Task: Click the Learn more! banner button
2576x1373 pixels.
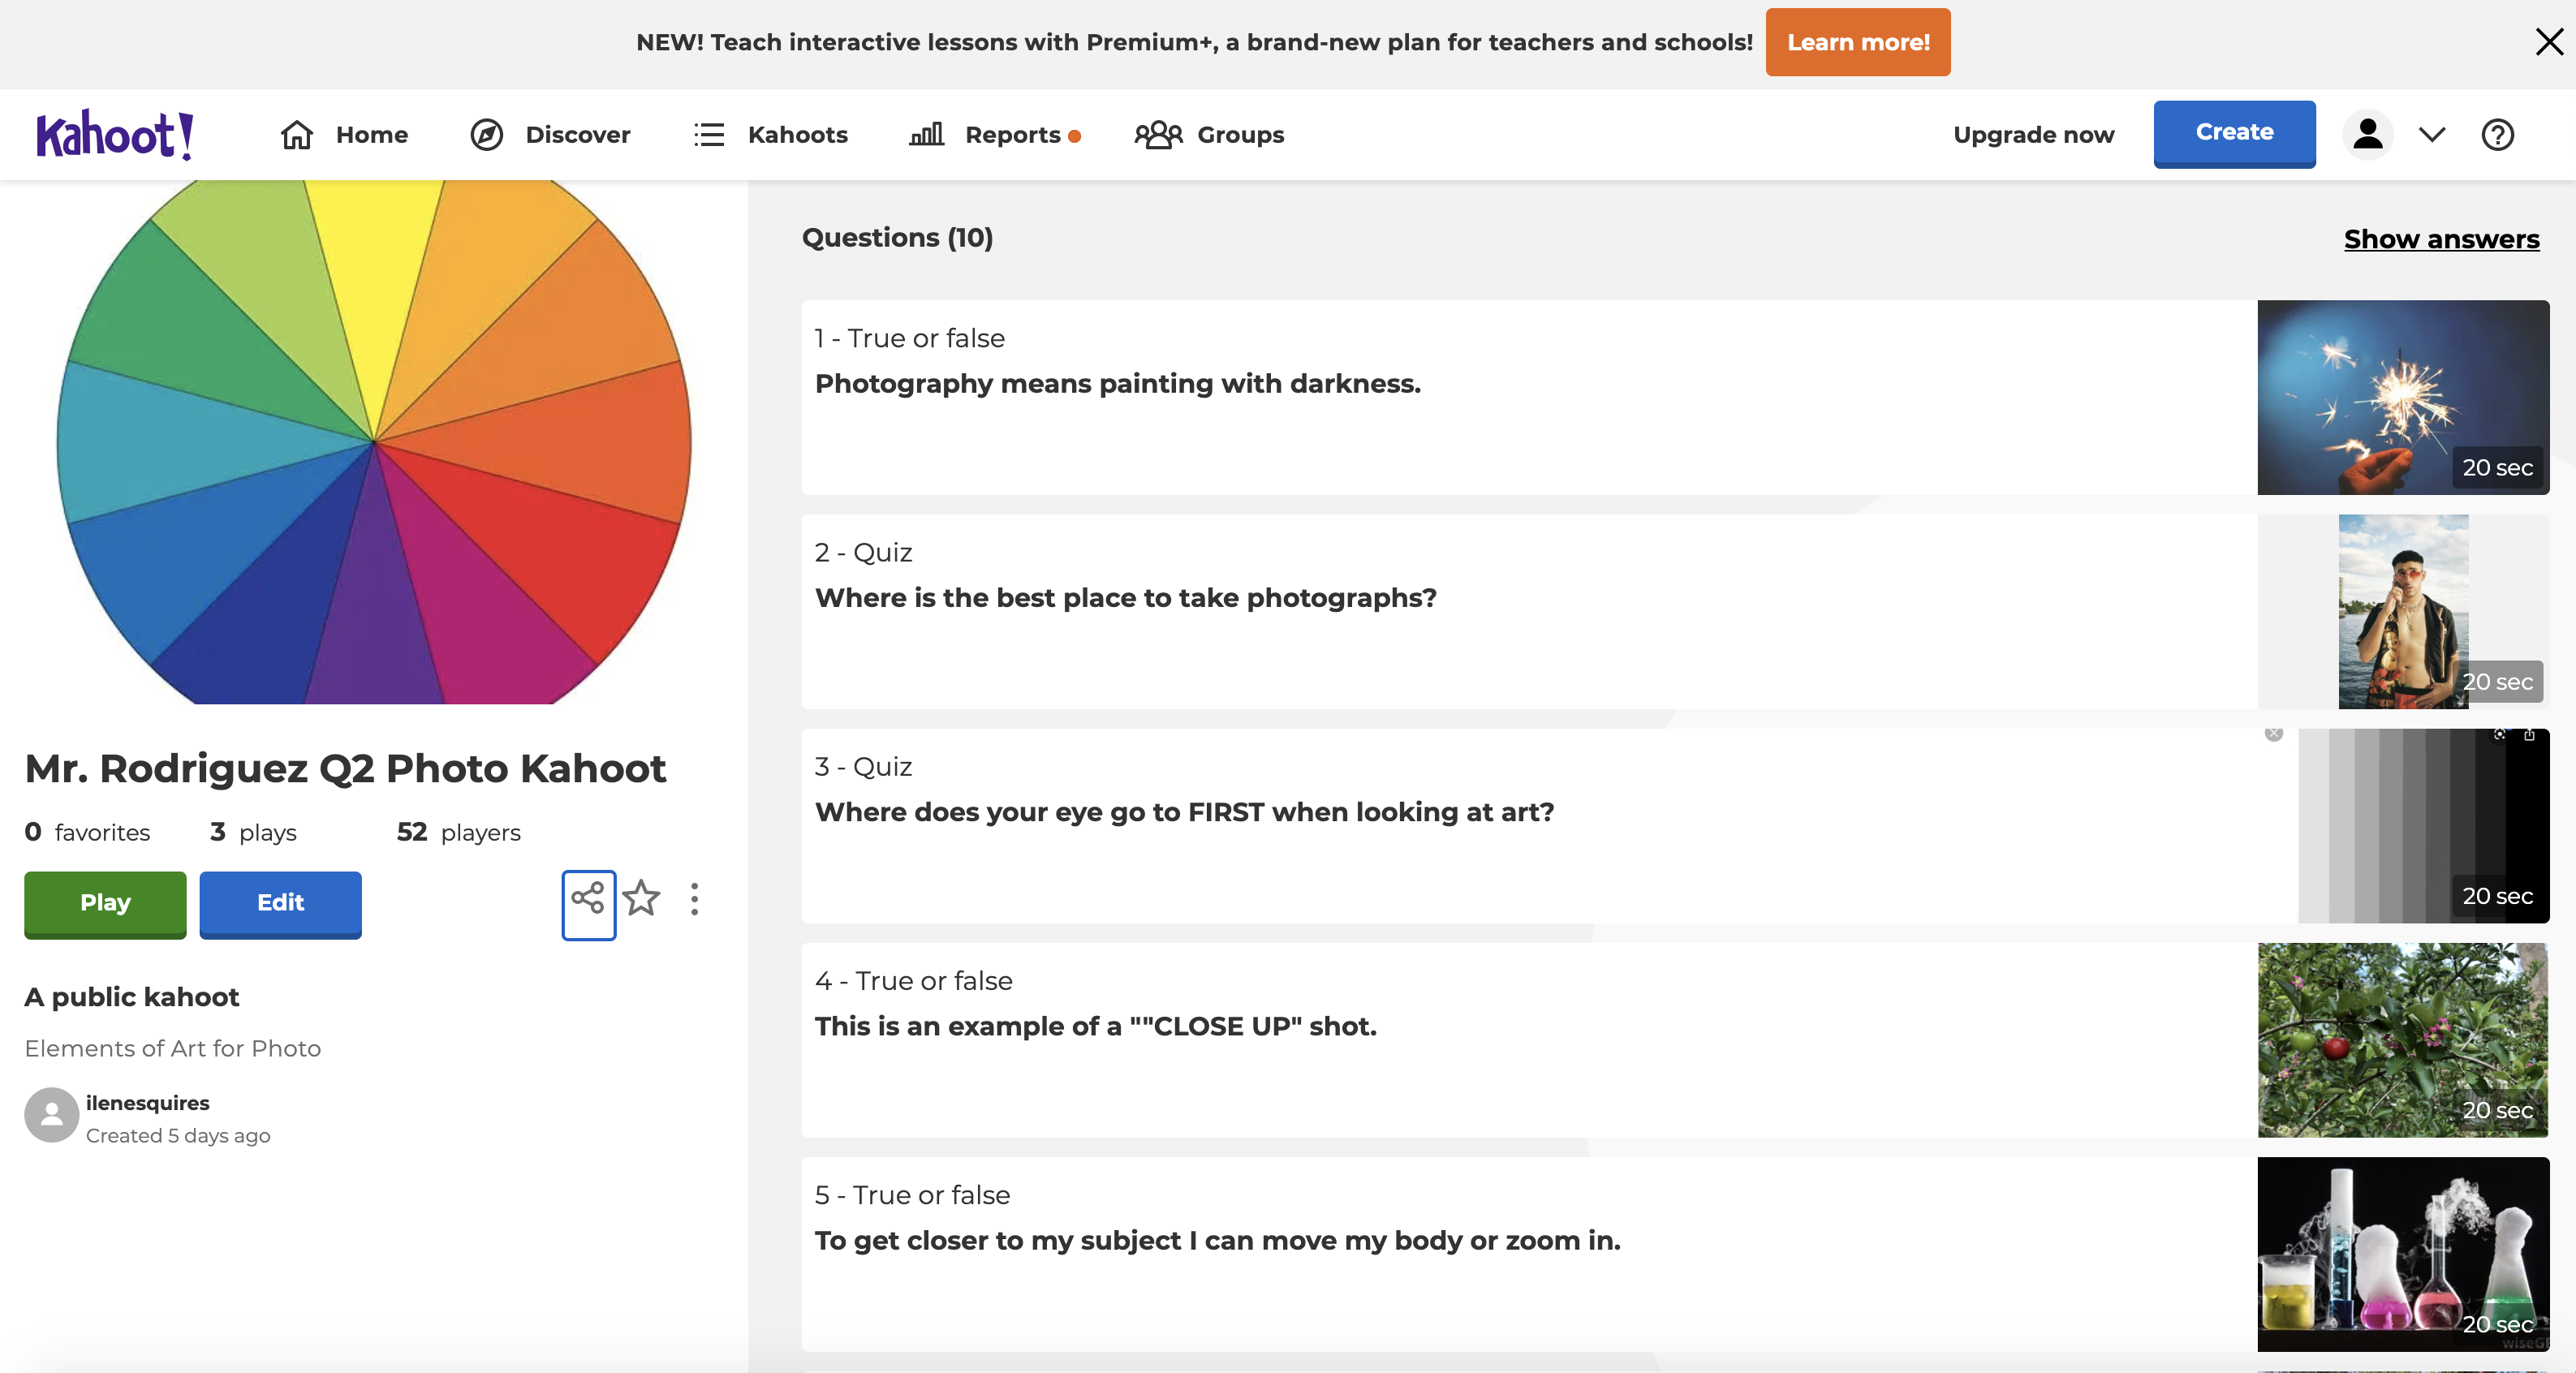Action: coord(1857,42)
